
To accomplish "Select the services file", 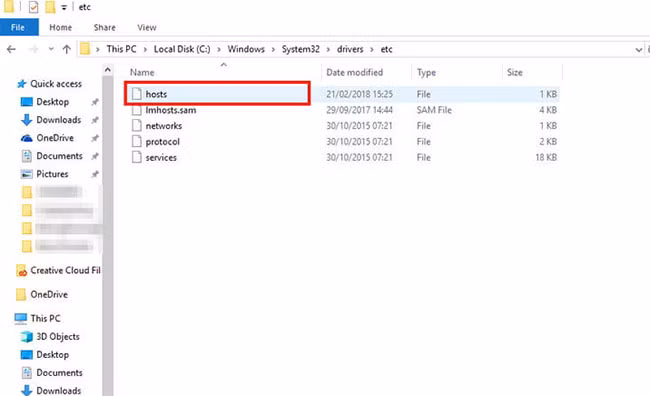I will pos(161,158).
